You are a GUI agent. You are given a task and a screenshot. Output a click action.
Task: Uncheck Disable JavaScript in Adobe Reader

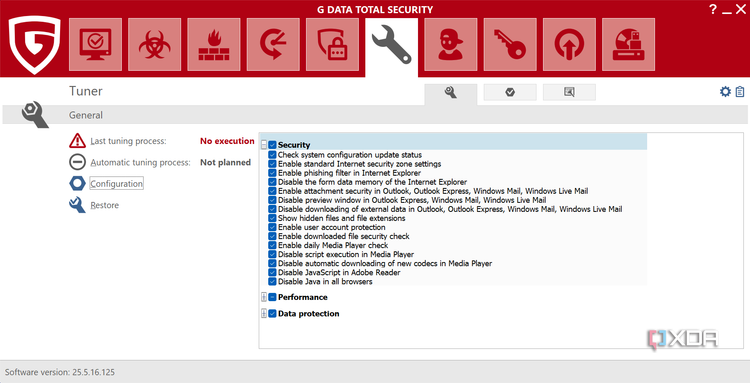(x=272, y=273)
